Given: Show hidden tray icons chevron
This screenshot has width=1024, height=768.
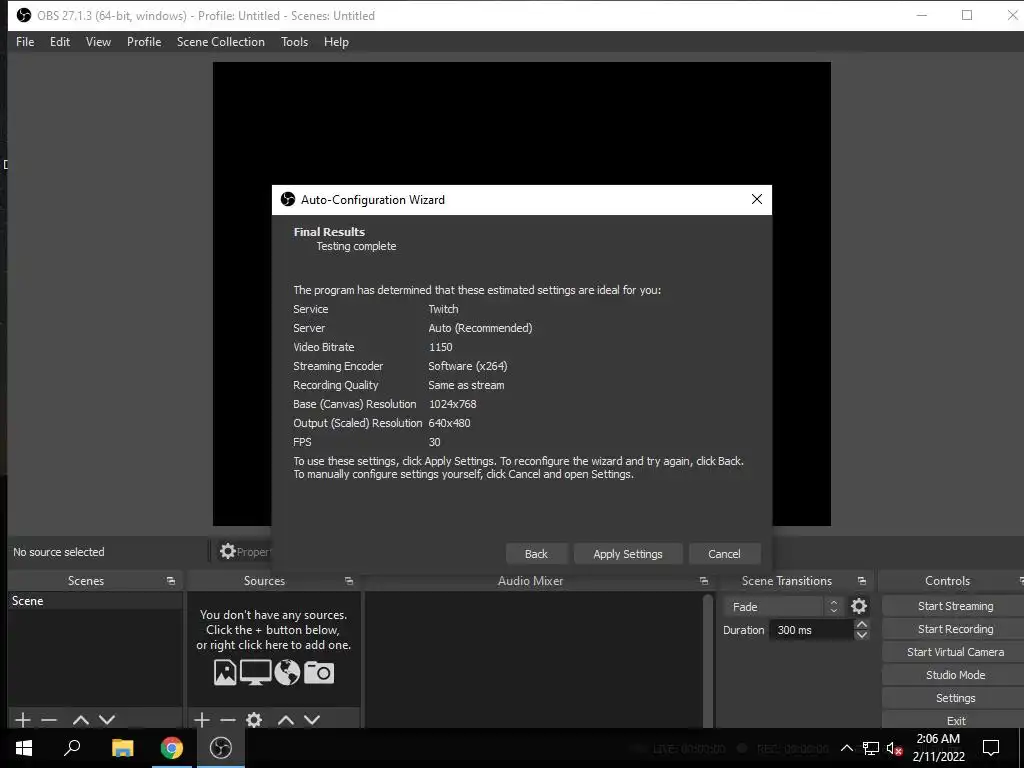Looking at the screenshot, I should click(x=846, y=748).
